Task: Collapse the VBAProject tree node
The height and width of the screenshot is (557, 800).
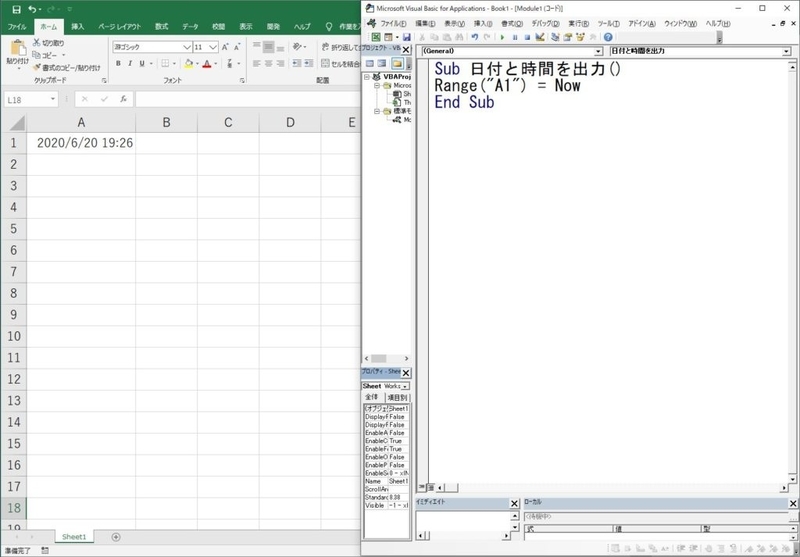Action: coord(367,77)
